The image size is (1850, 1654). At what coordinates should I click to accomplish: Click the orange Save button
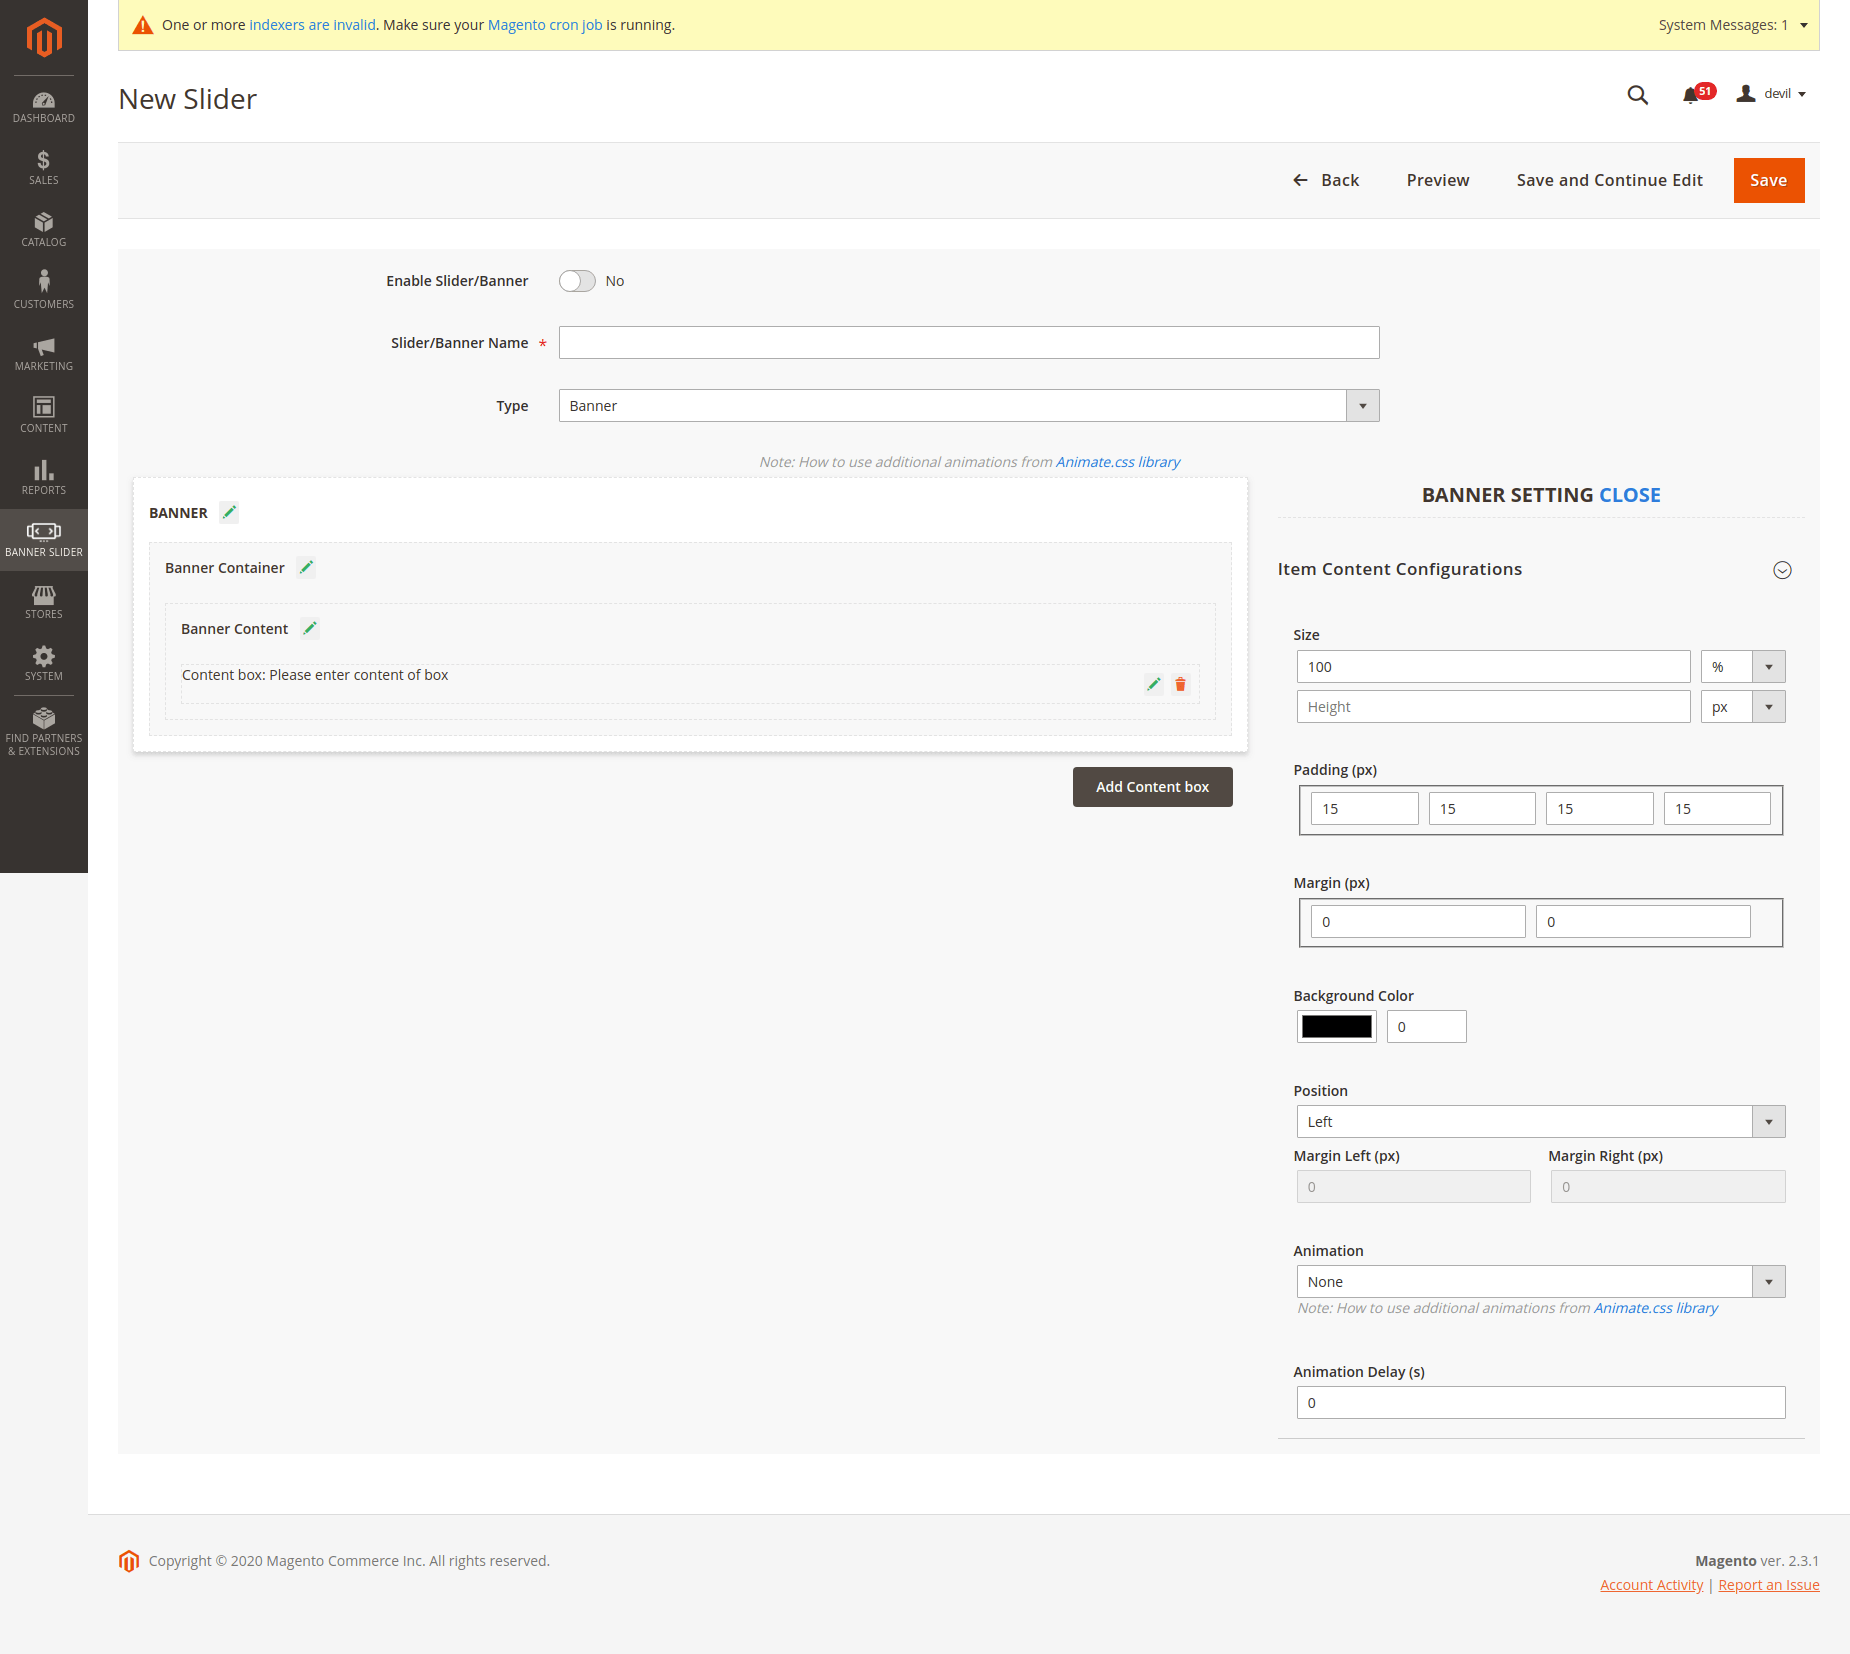pos(1768,180)
